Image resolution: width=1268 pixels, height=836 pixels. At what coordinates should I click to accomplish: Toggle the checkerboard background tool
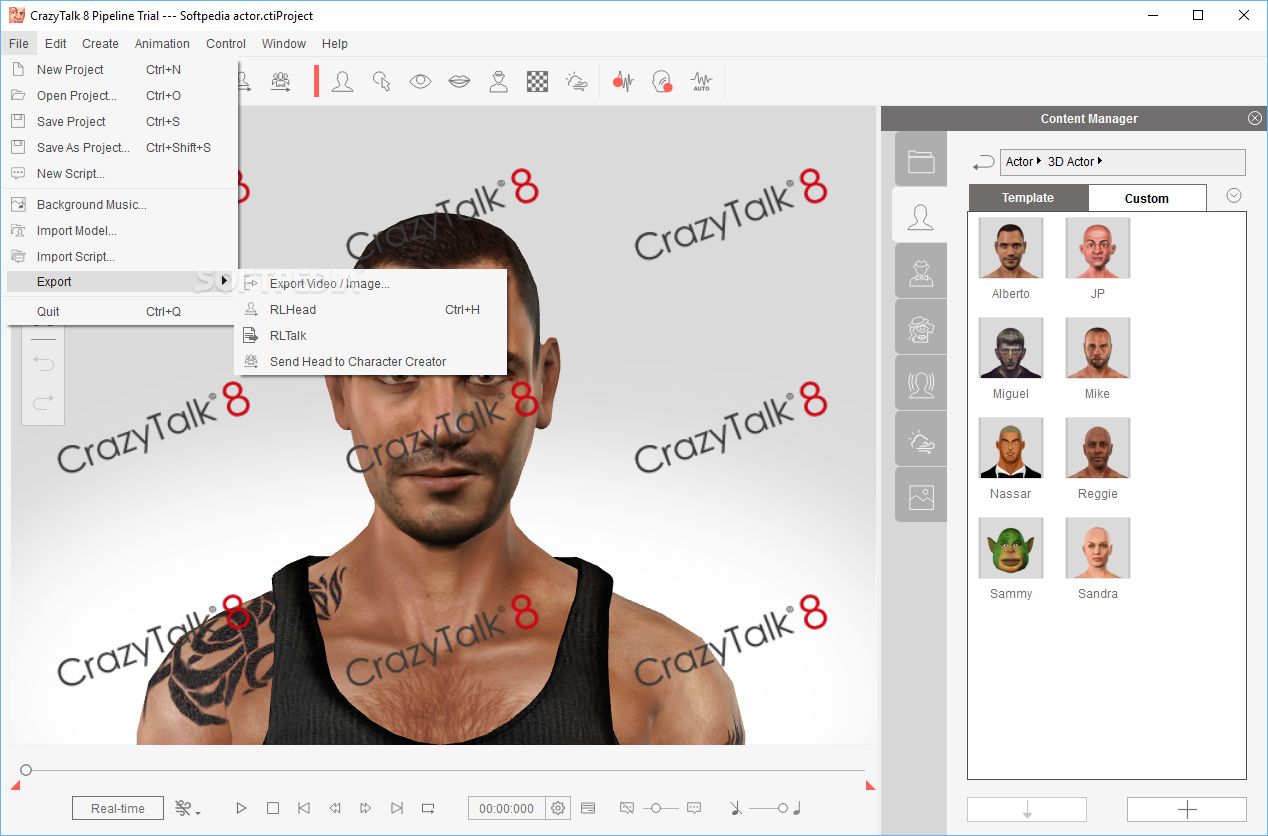537,82
